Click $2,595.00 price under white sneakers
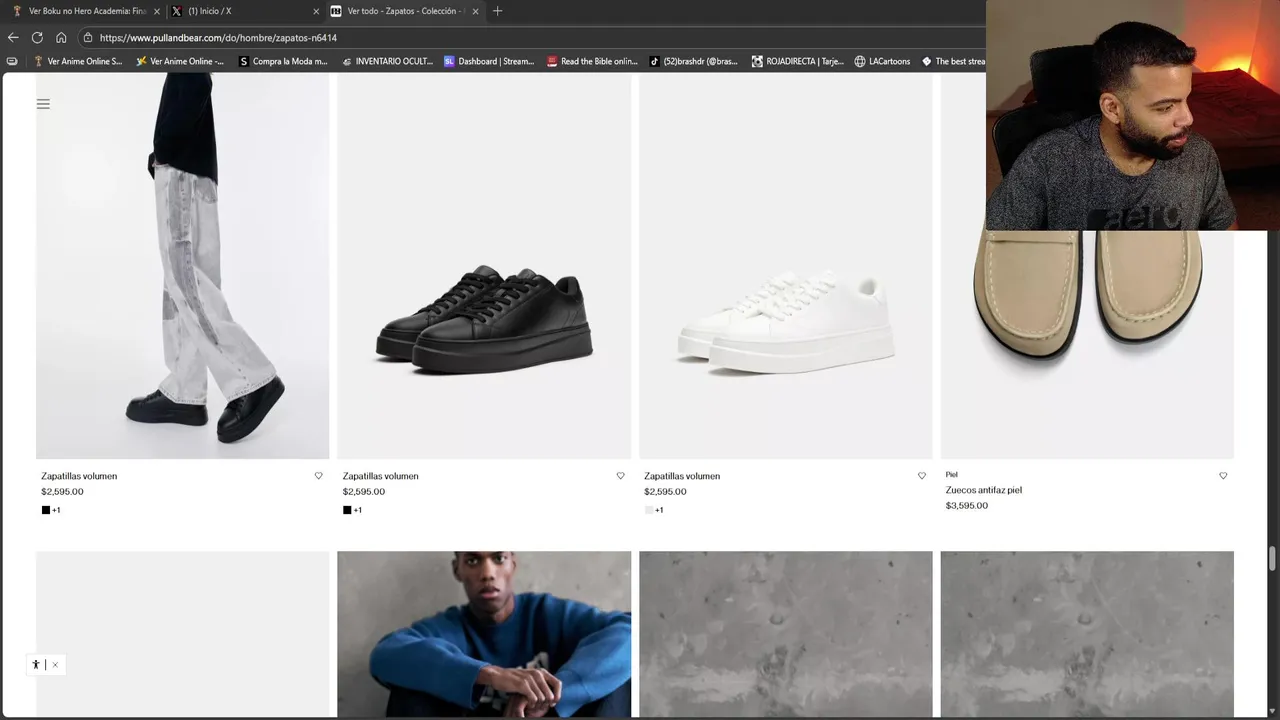 [x=665, y=491]
